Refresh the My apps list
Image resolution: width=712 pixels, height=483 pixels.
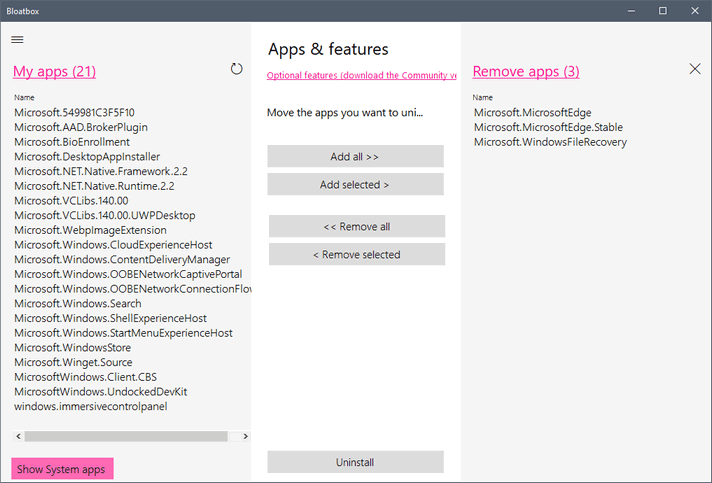(x=236, y=69)
